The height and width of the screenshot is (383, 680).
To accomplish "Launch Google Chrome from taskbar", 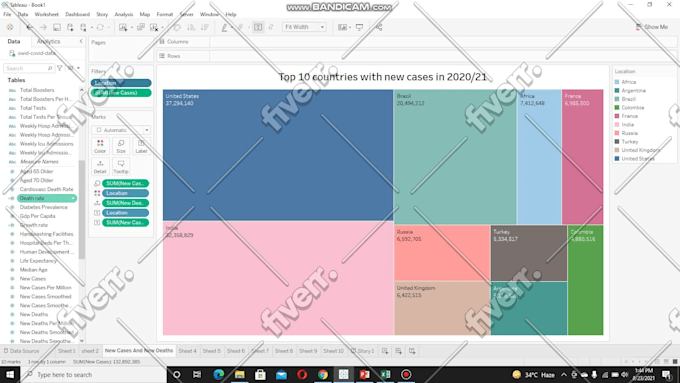I will [323, 374].
